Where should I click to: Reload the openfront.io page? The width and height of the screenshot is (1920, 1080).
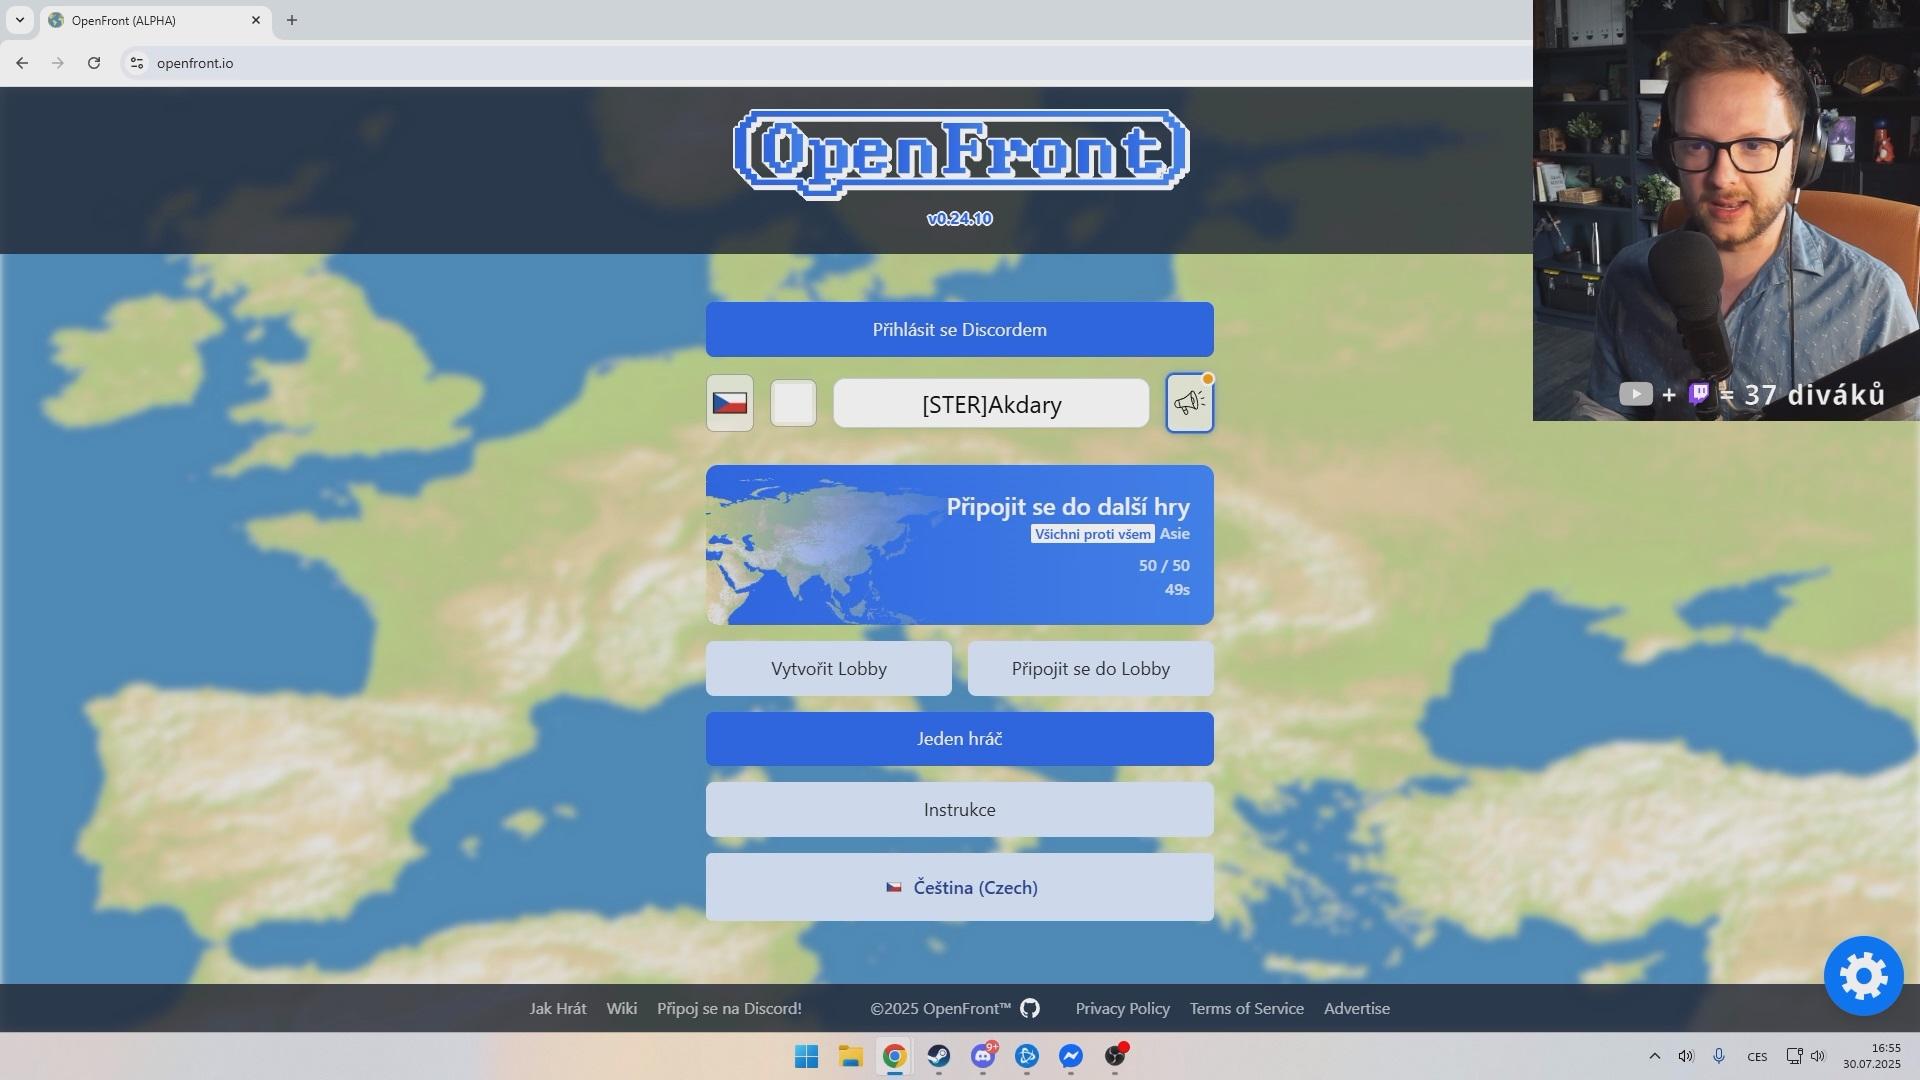pos(94,63)
